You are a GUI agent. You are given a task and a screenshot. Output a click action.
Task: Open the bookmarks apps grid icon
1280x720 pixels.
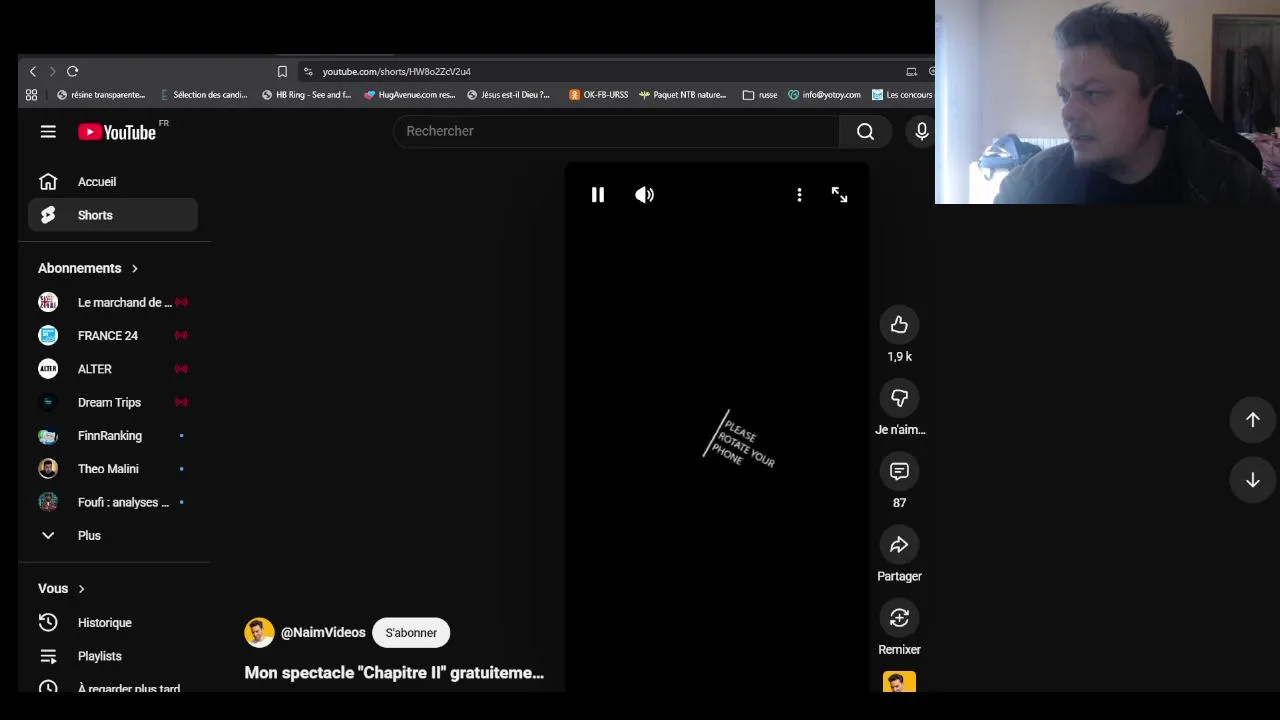coord(31,95)
